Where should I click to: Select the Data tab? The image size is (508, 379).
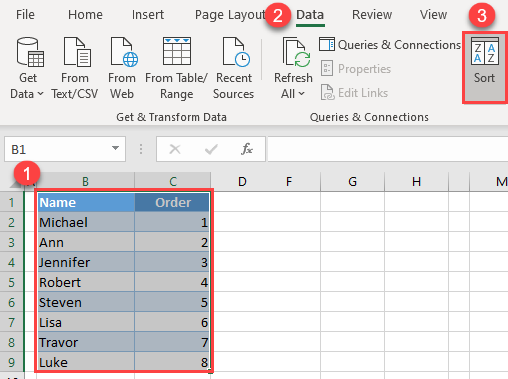click(x=310, y=15)
